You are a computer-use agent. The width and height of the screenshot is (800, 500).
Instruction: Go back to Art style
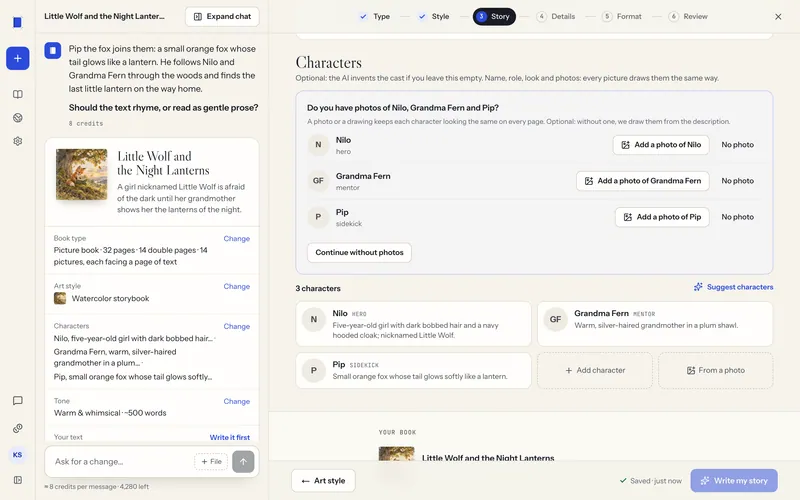(x=323, y=481)
